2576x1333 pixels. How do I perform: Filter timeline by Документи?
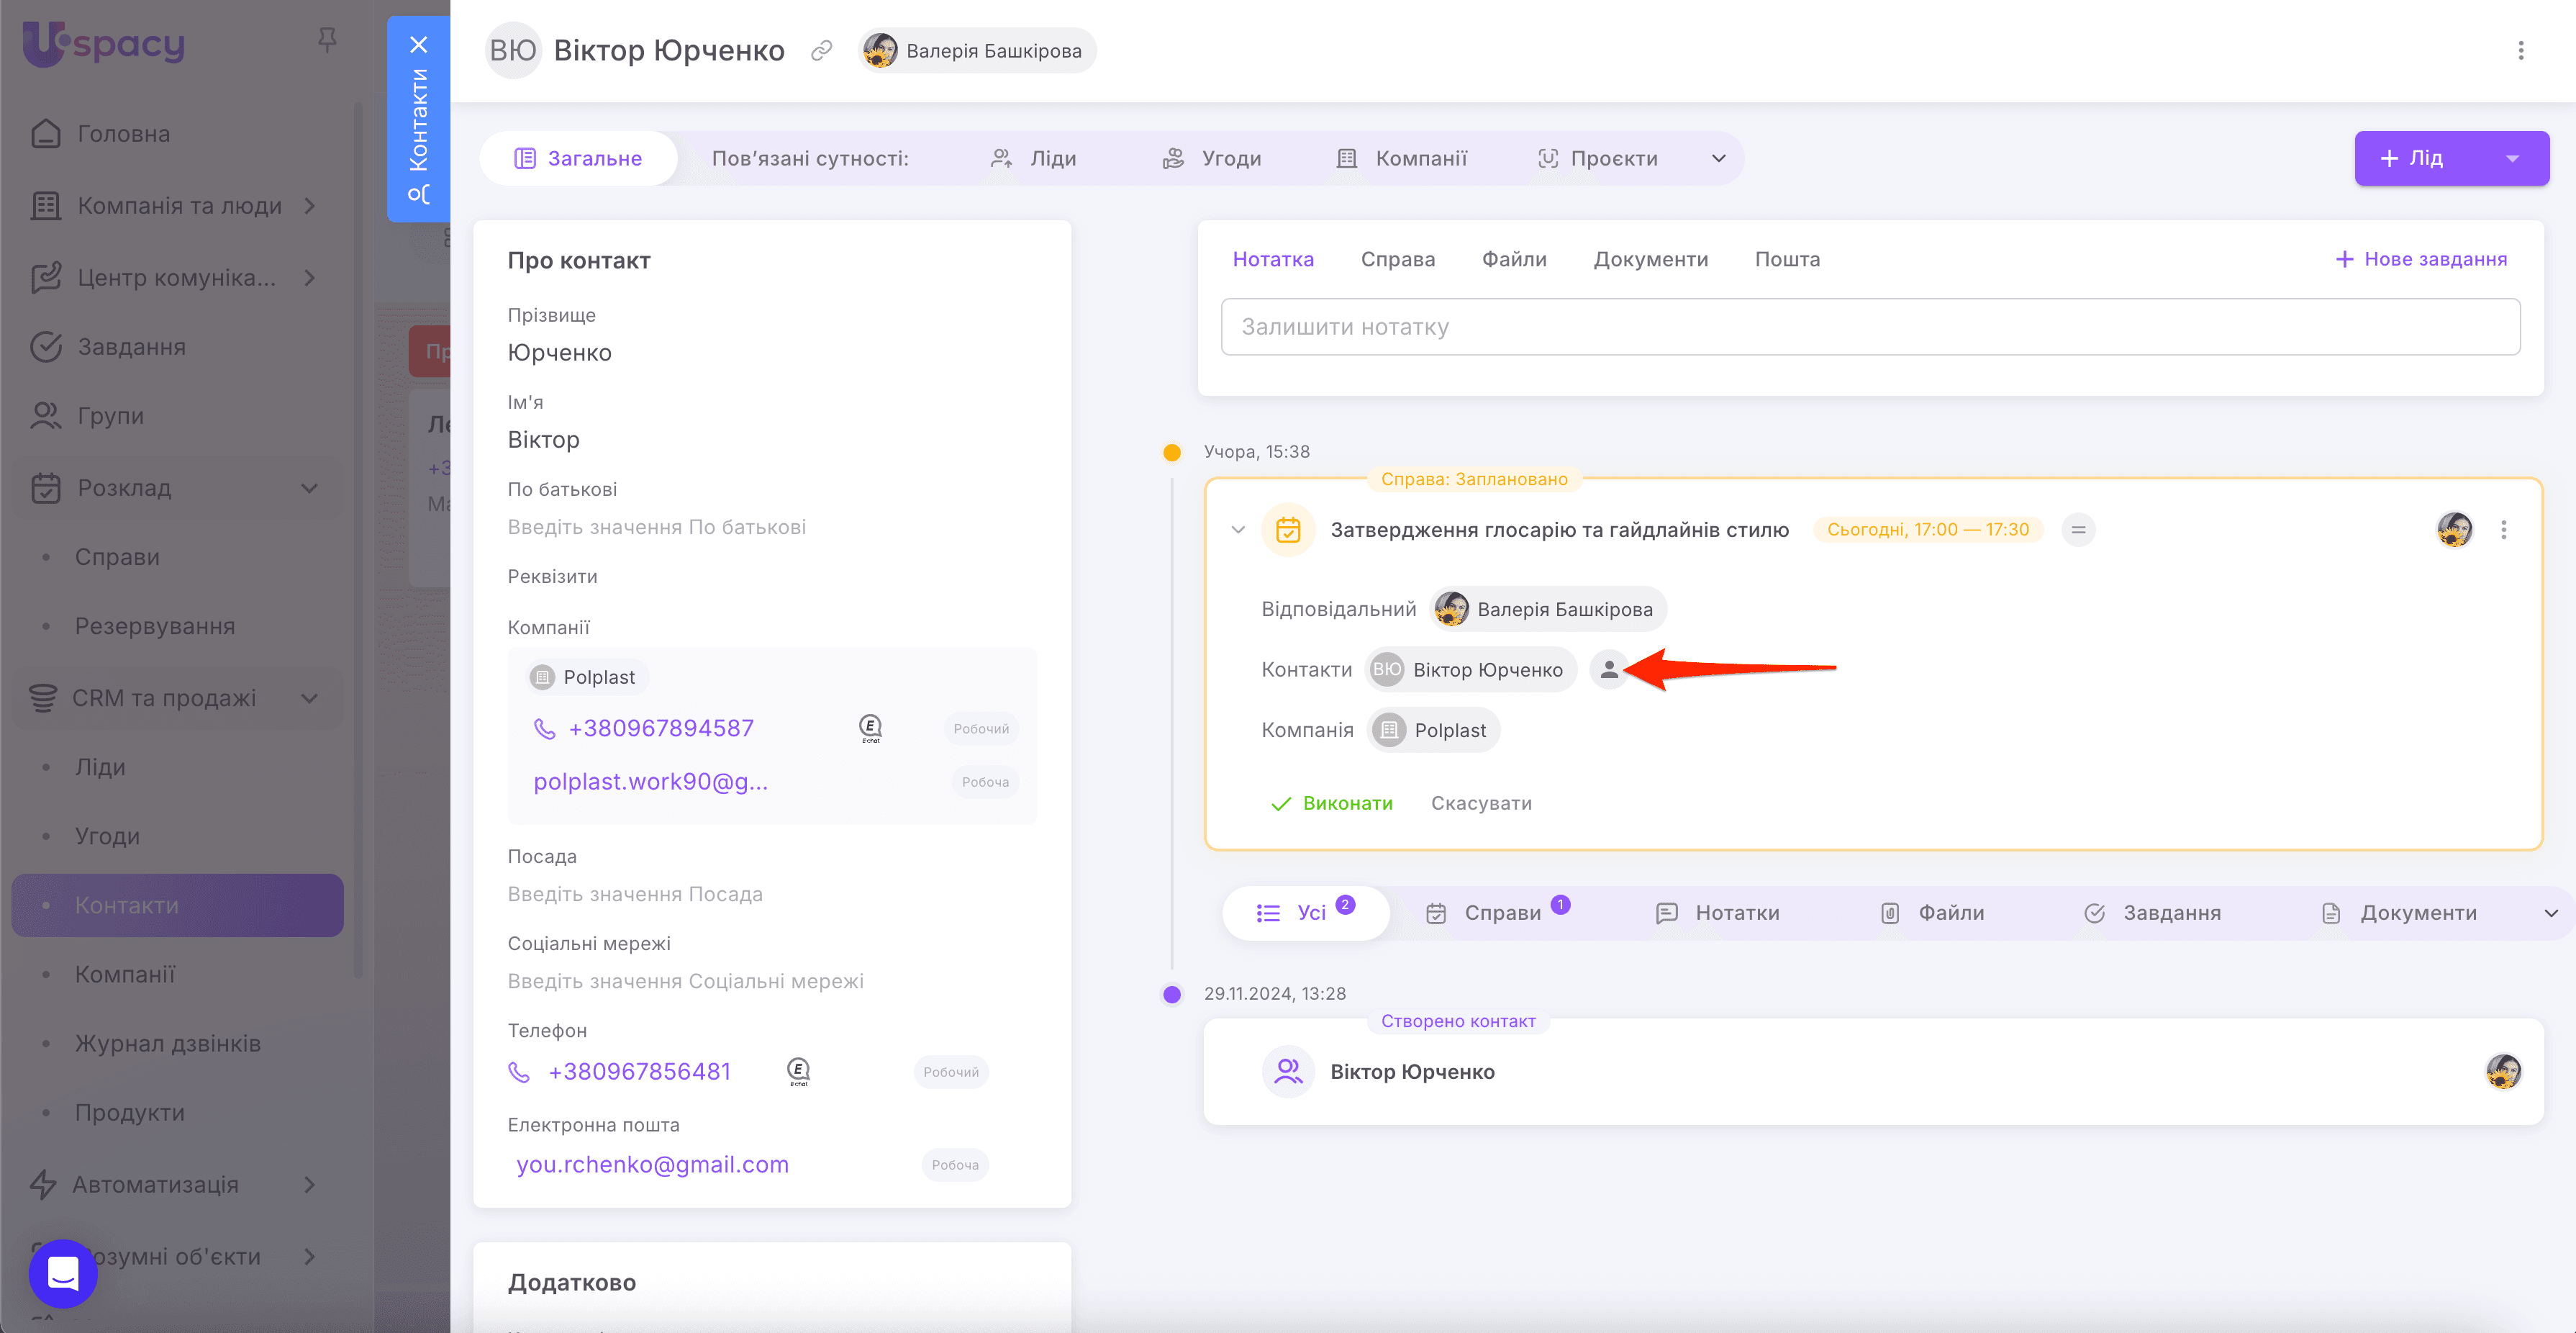click(2399, 912)
